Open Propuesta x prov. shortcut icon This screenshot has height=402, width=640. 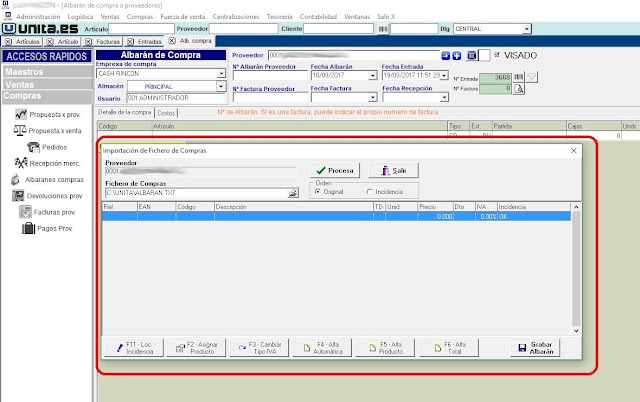[x=19, y=116]
